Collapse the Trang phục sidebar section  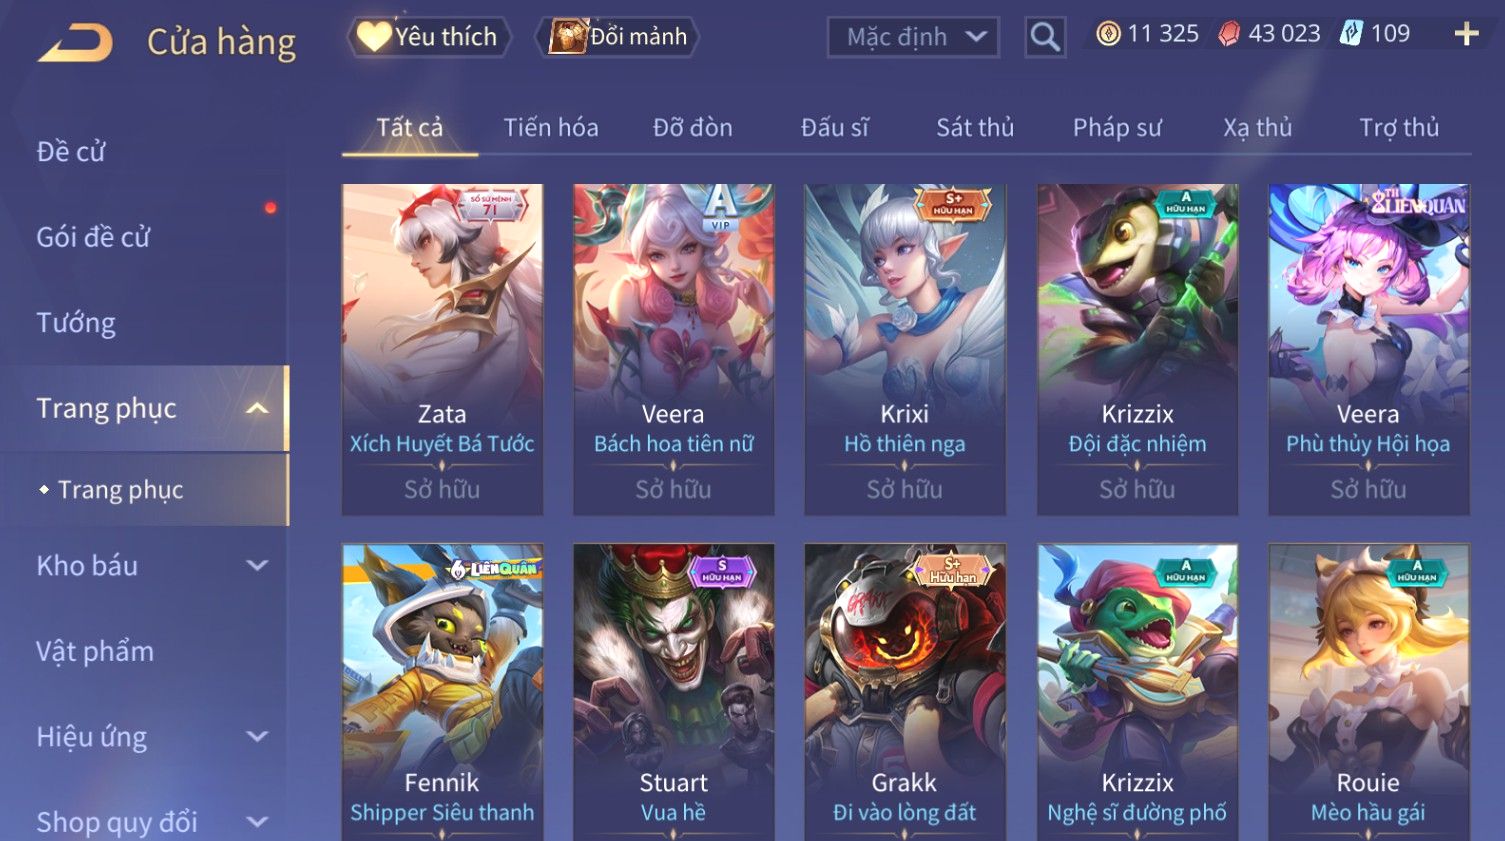(257, 408)
